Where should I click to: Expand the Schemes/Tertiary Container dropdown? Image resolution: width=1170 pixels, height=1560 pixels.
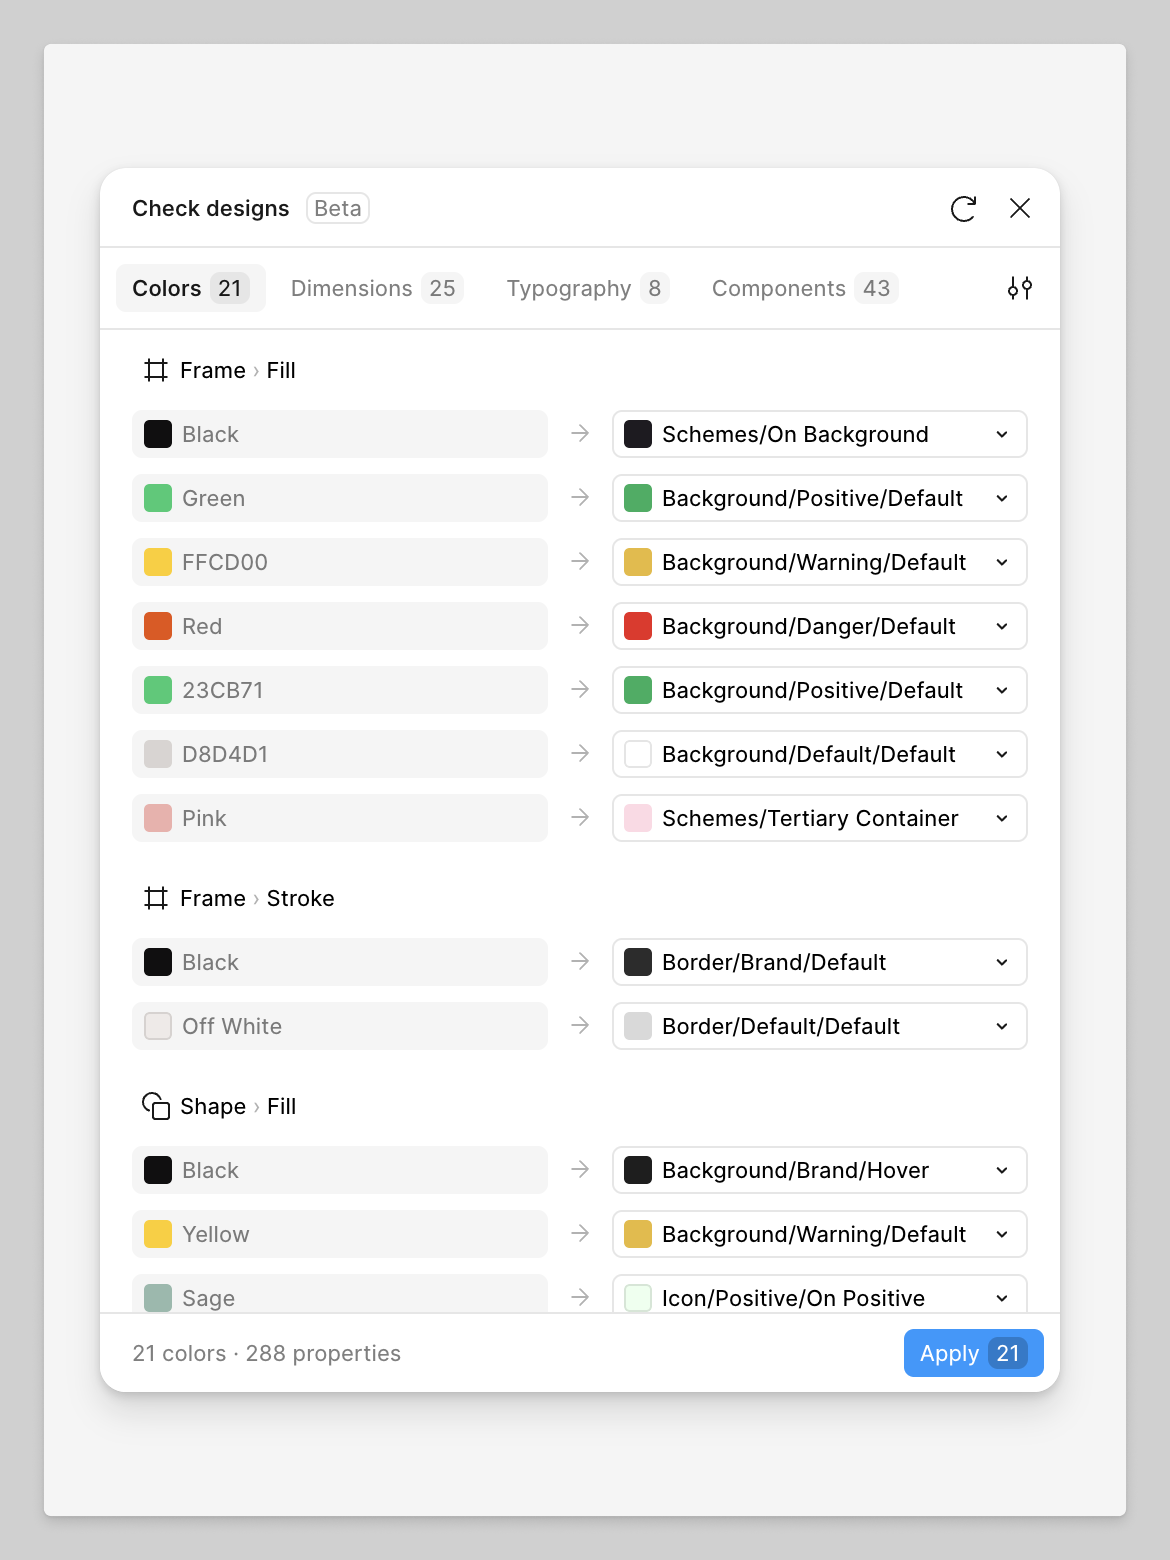coord(1001,818)
